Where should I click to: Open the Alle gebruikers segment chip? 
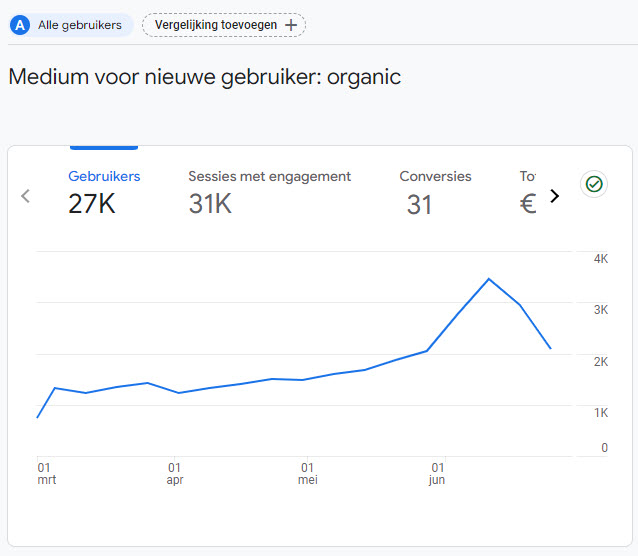(x=72, y=25)
